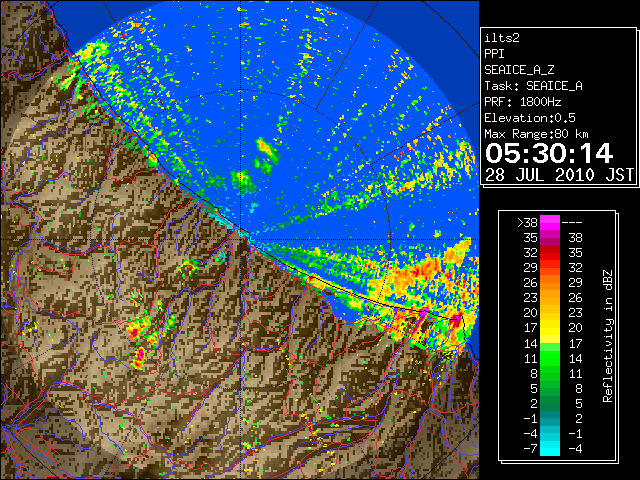Select the --- legend label
Viewport: 640px width, 480px height.
[572, 223]
